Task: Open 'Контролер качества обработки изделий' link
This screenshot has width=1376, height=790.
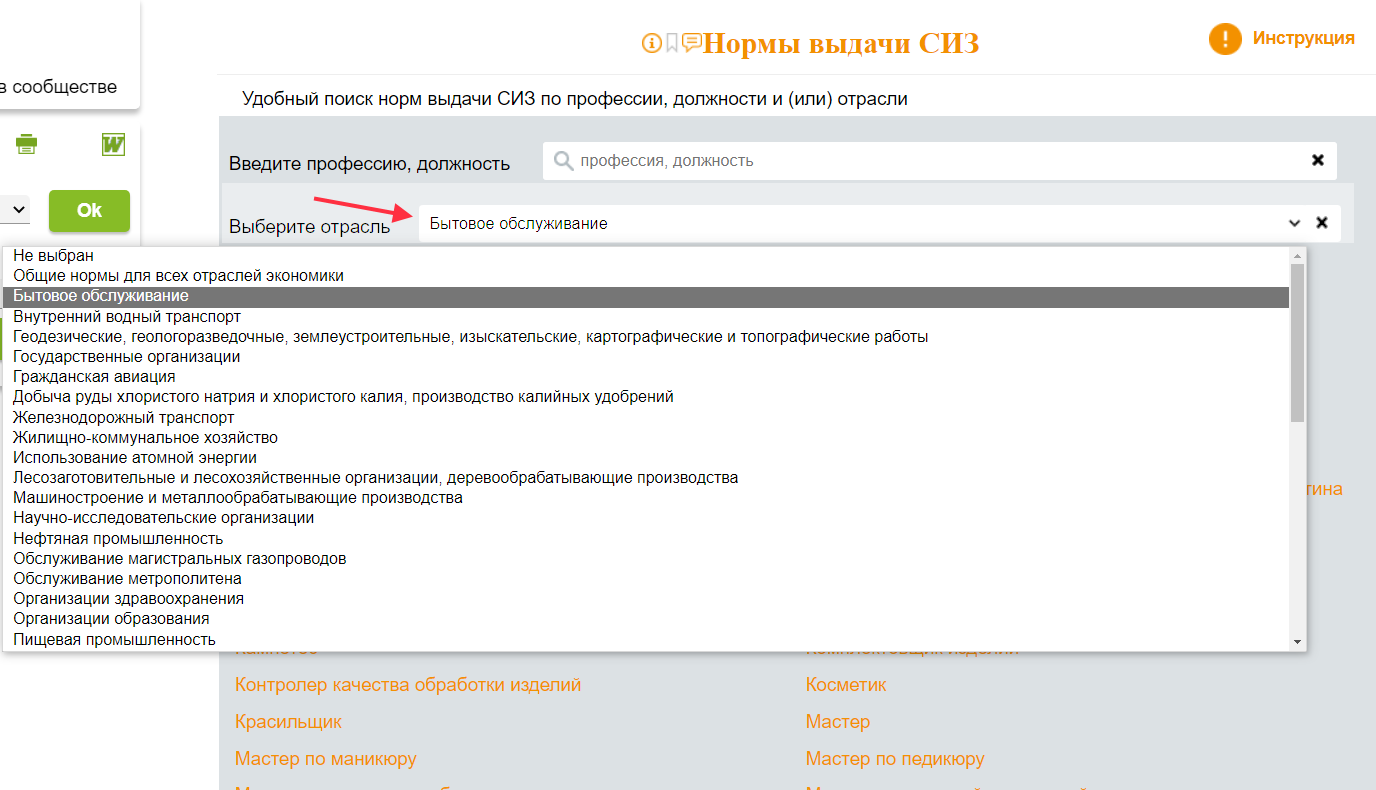Action: click(408, 685)
